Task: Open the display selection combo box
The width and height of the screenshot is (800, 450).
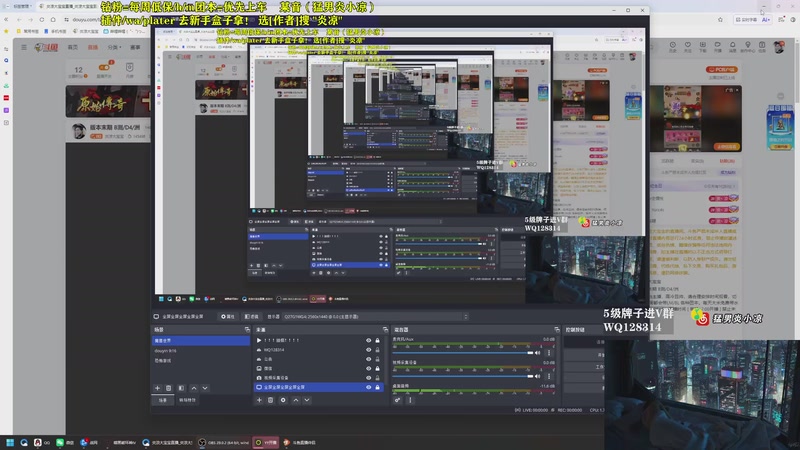Action: coord(376,317)
